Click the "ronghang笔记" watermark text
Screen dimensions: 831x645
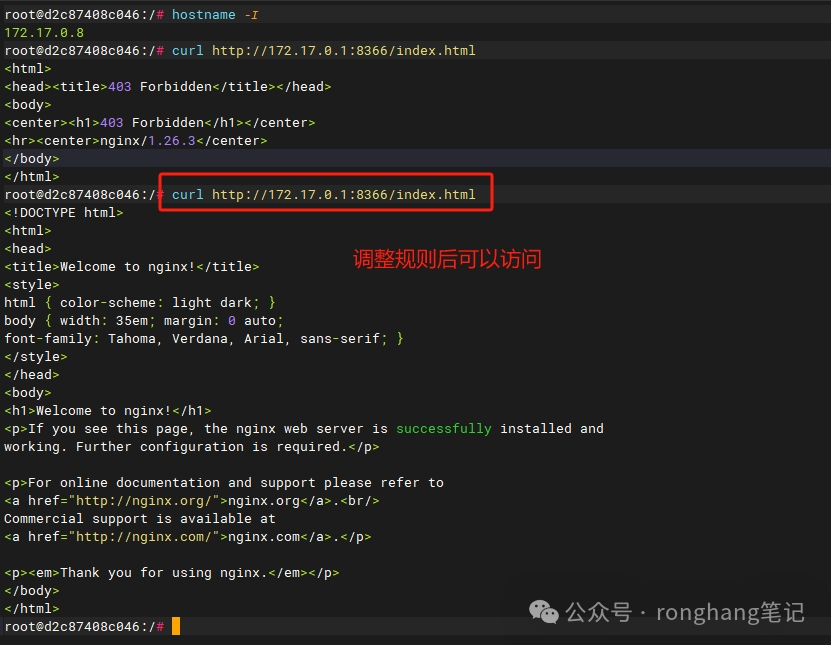[730, 612]
